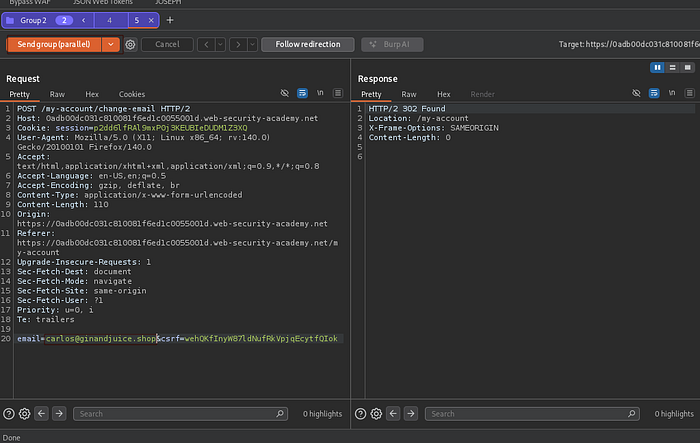Open Response search settings gear
The height and width of the screenshot is (443, 700).
pos(376,414)
